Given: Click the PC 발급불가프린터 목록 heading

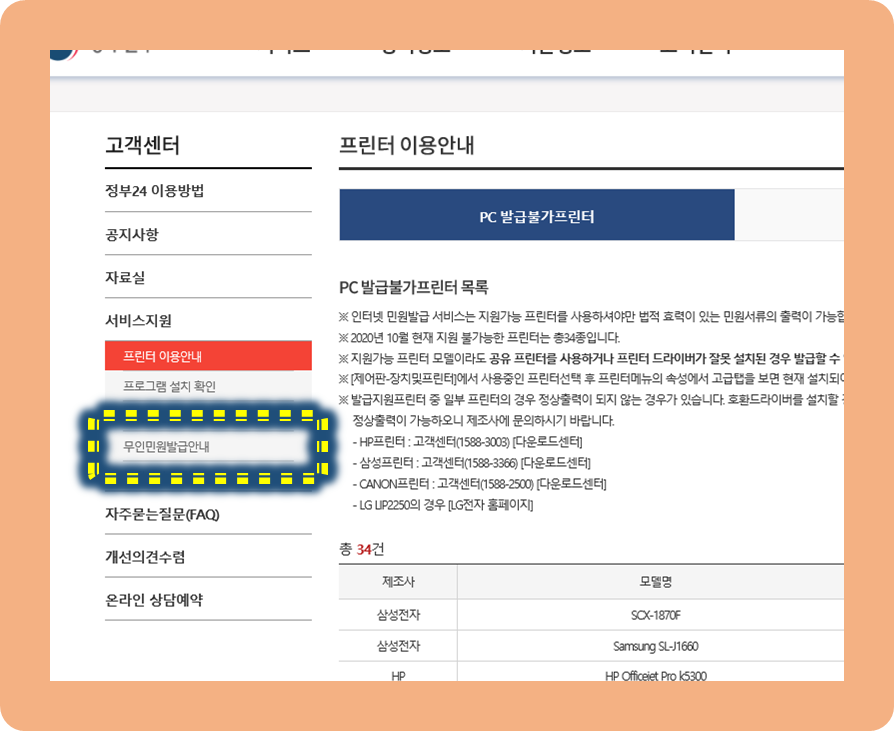Looking at the screenshot, I should click(x=414, y=287).
